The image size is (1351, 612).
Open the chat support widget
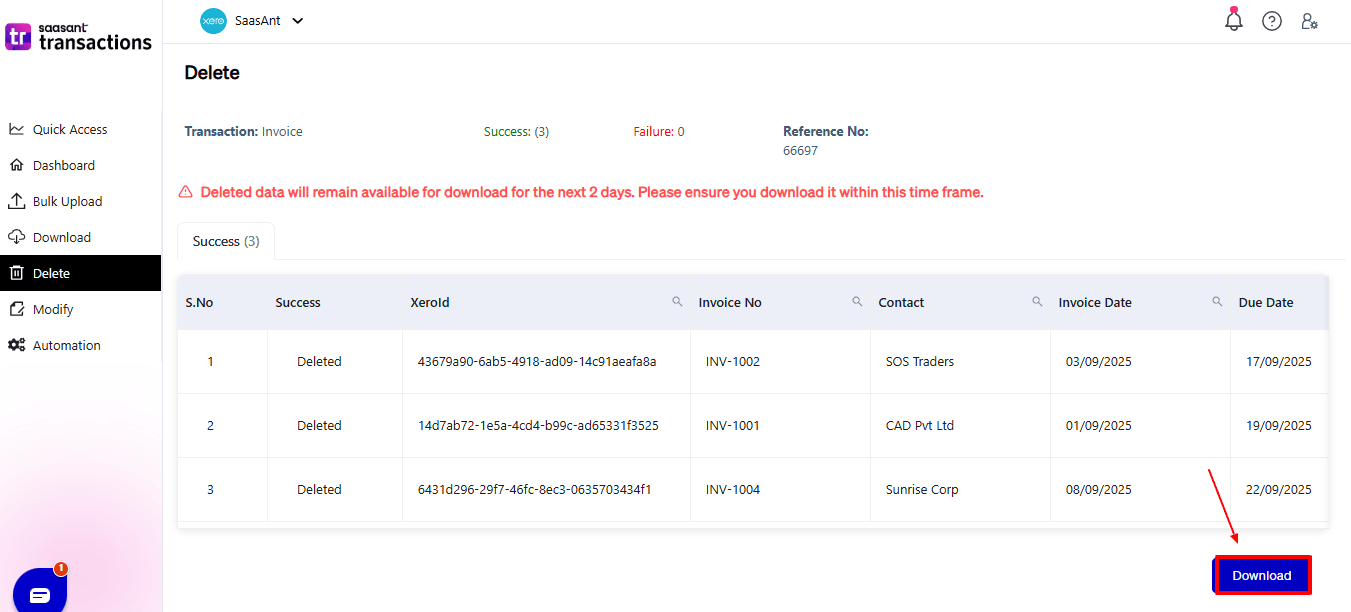click(x=39, y=590)
